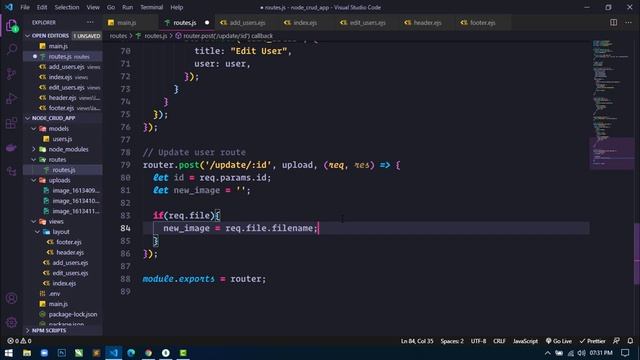Change end of line sequence CRLF
Viewport: 640px width, 360px height.
499,341
